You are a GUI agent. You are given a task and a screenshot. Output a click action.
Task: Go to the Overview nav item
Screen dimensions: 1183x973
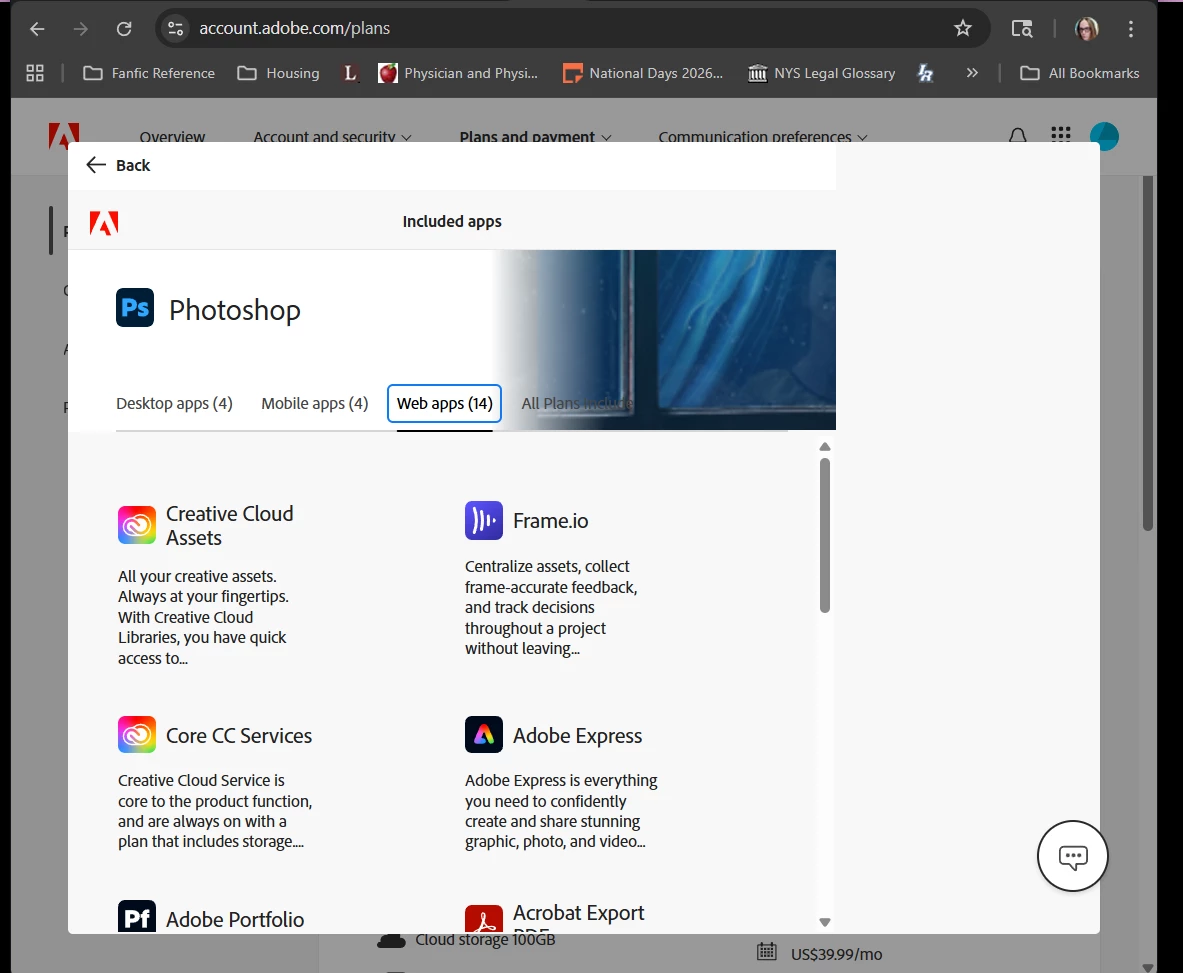click(x=172, y=137)
